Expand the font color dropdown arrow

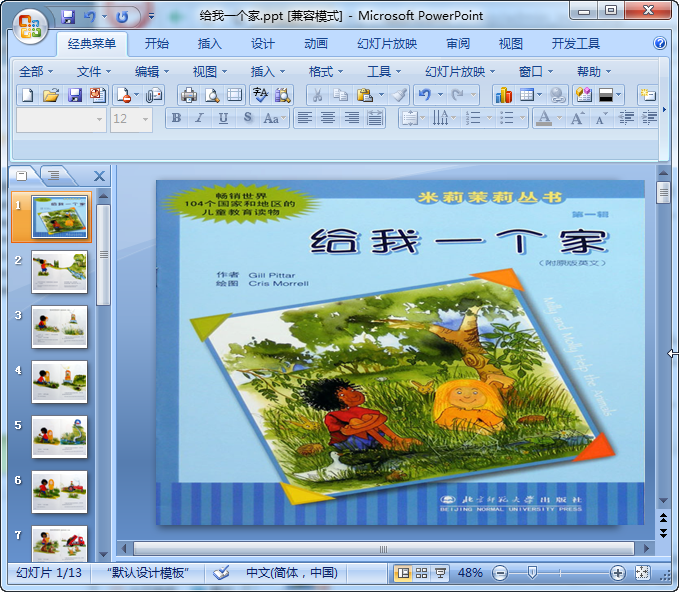[x=559, y=118]
